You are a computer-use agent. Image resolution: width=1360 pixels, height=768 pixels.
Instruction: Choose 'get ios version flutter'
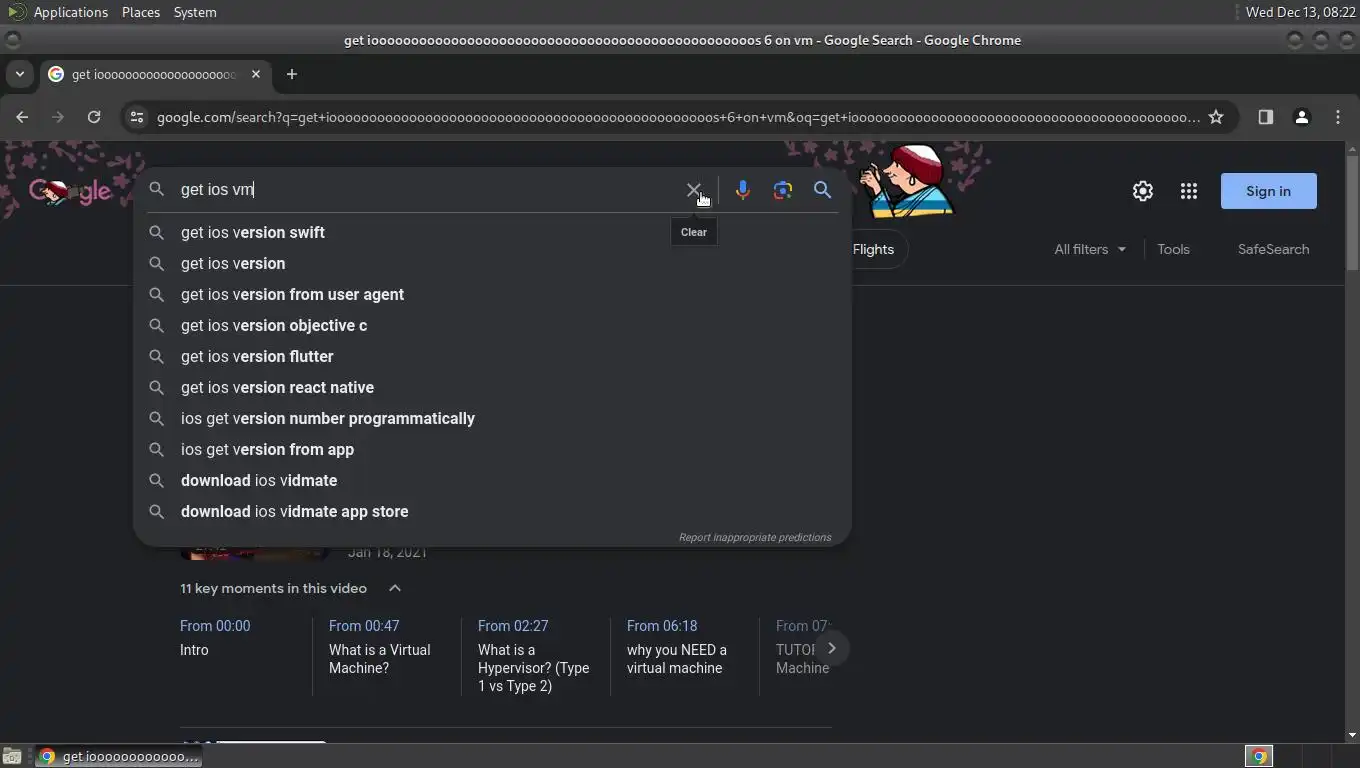[x=492, y=356]
